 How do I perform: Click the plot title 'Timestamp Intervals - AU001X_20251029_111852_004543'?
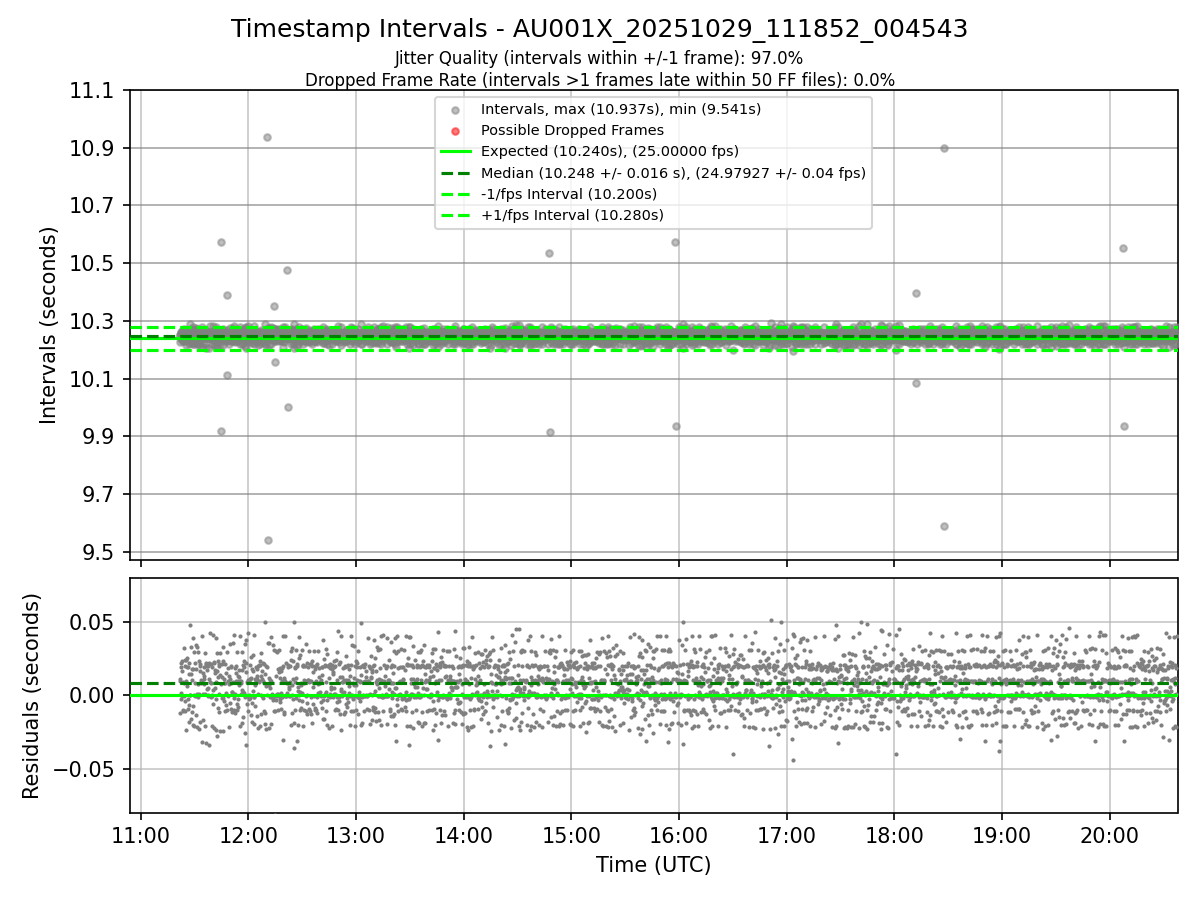pos(599,29)
